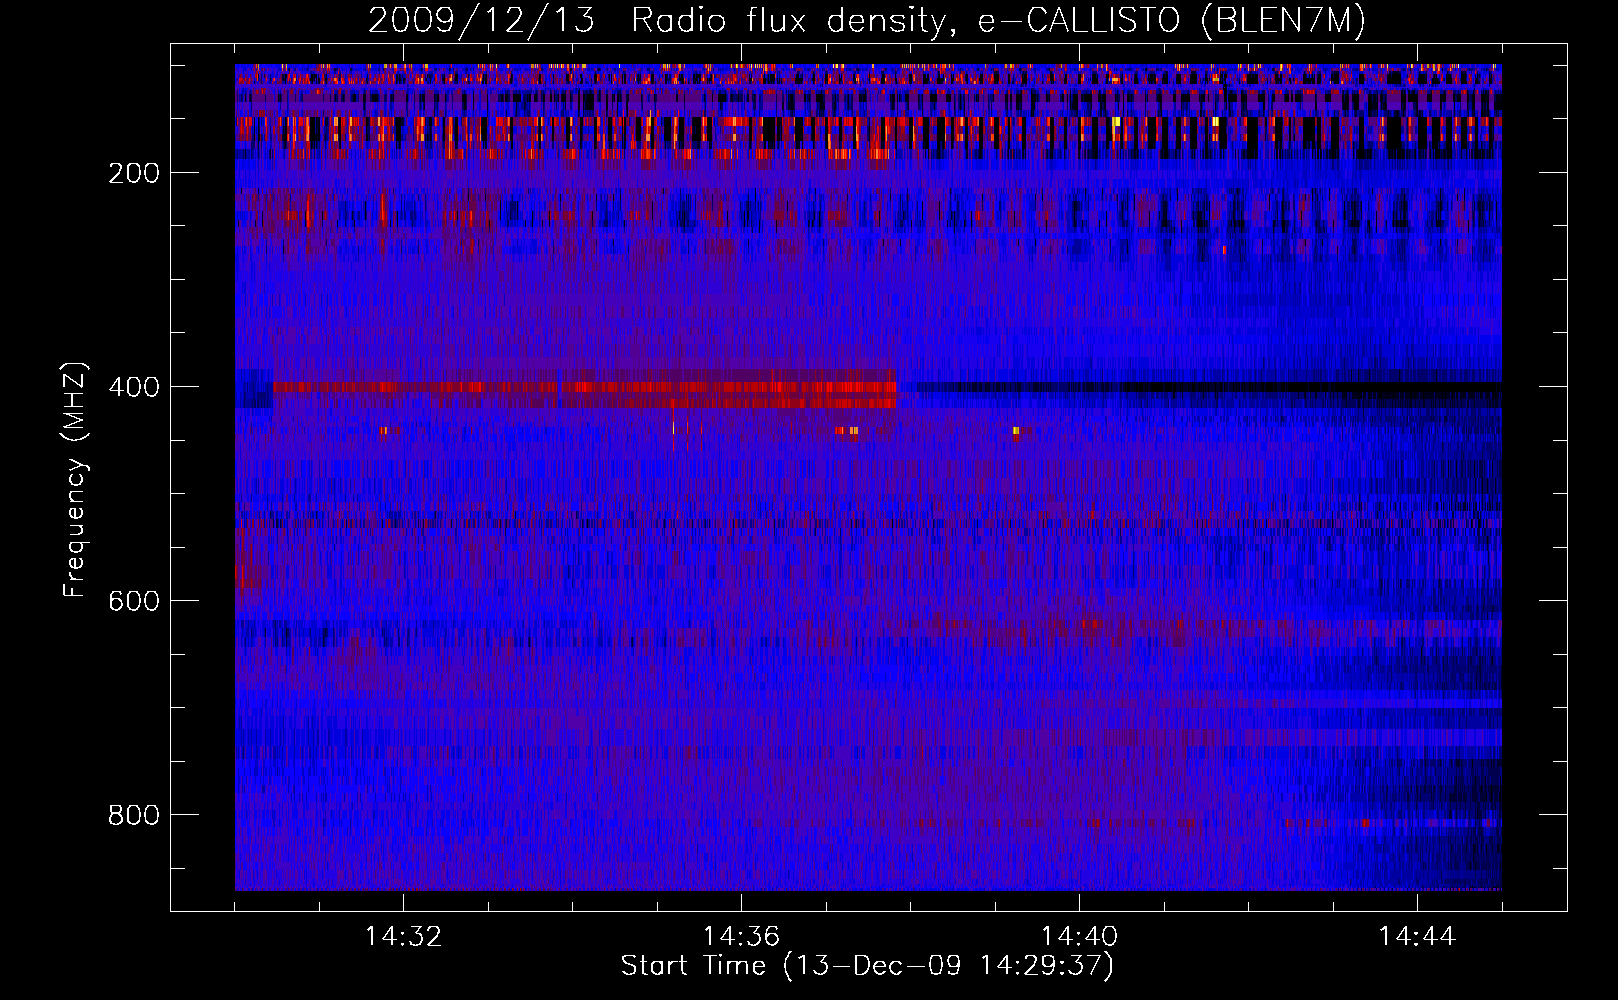This screenshot has height=1000, width=1618.
Task: Click the 400 frequency tick label
Action: [x=135, y=387]
